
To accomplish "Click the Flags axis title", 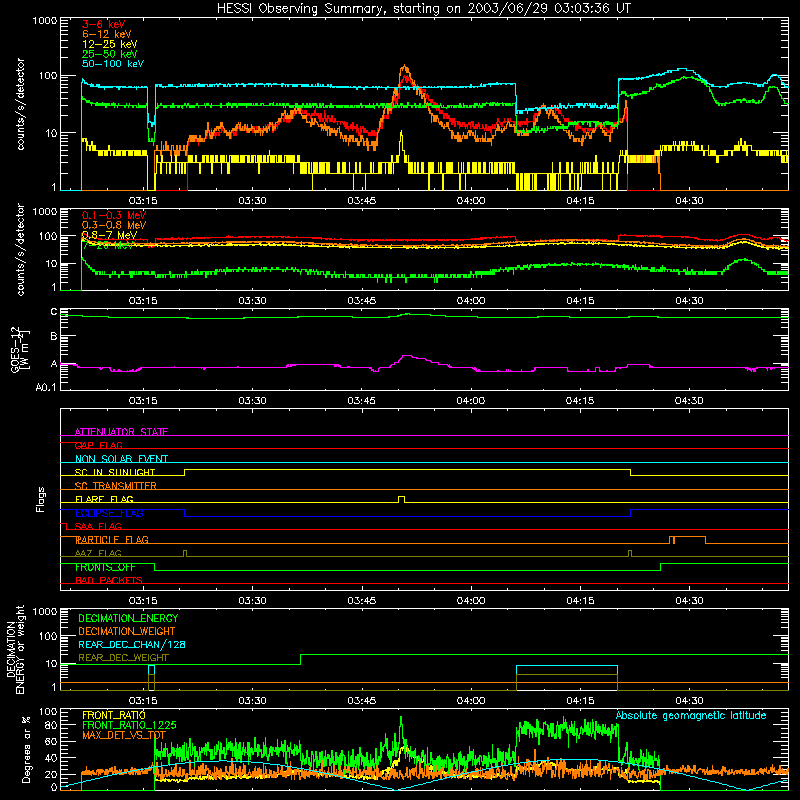I will click(40, 499).
